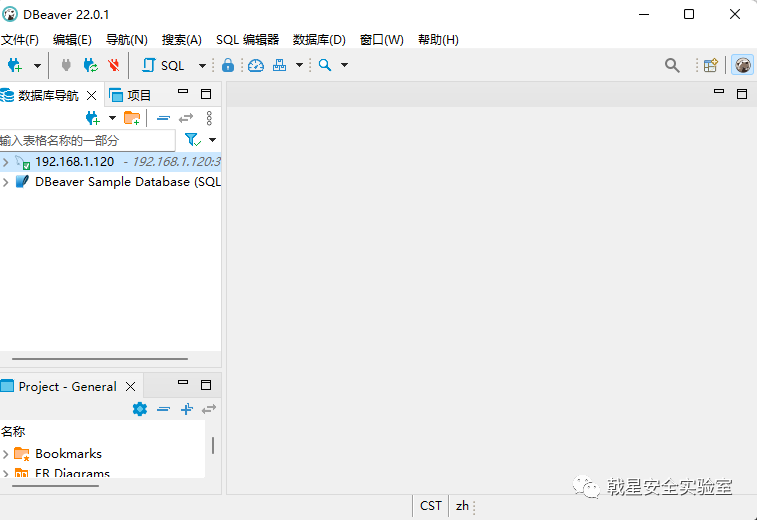
Task: Open the dashboard gauge icon
Action: [256, 65]
